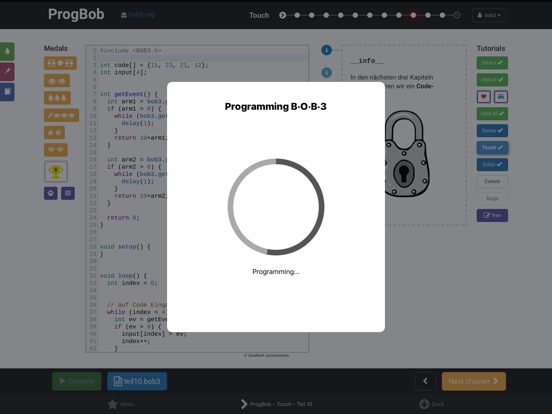Click the padlock illustration in info panel

407,153
